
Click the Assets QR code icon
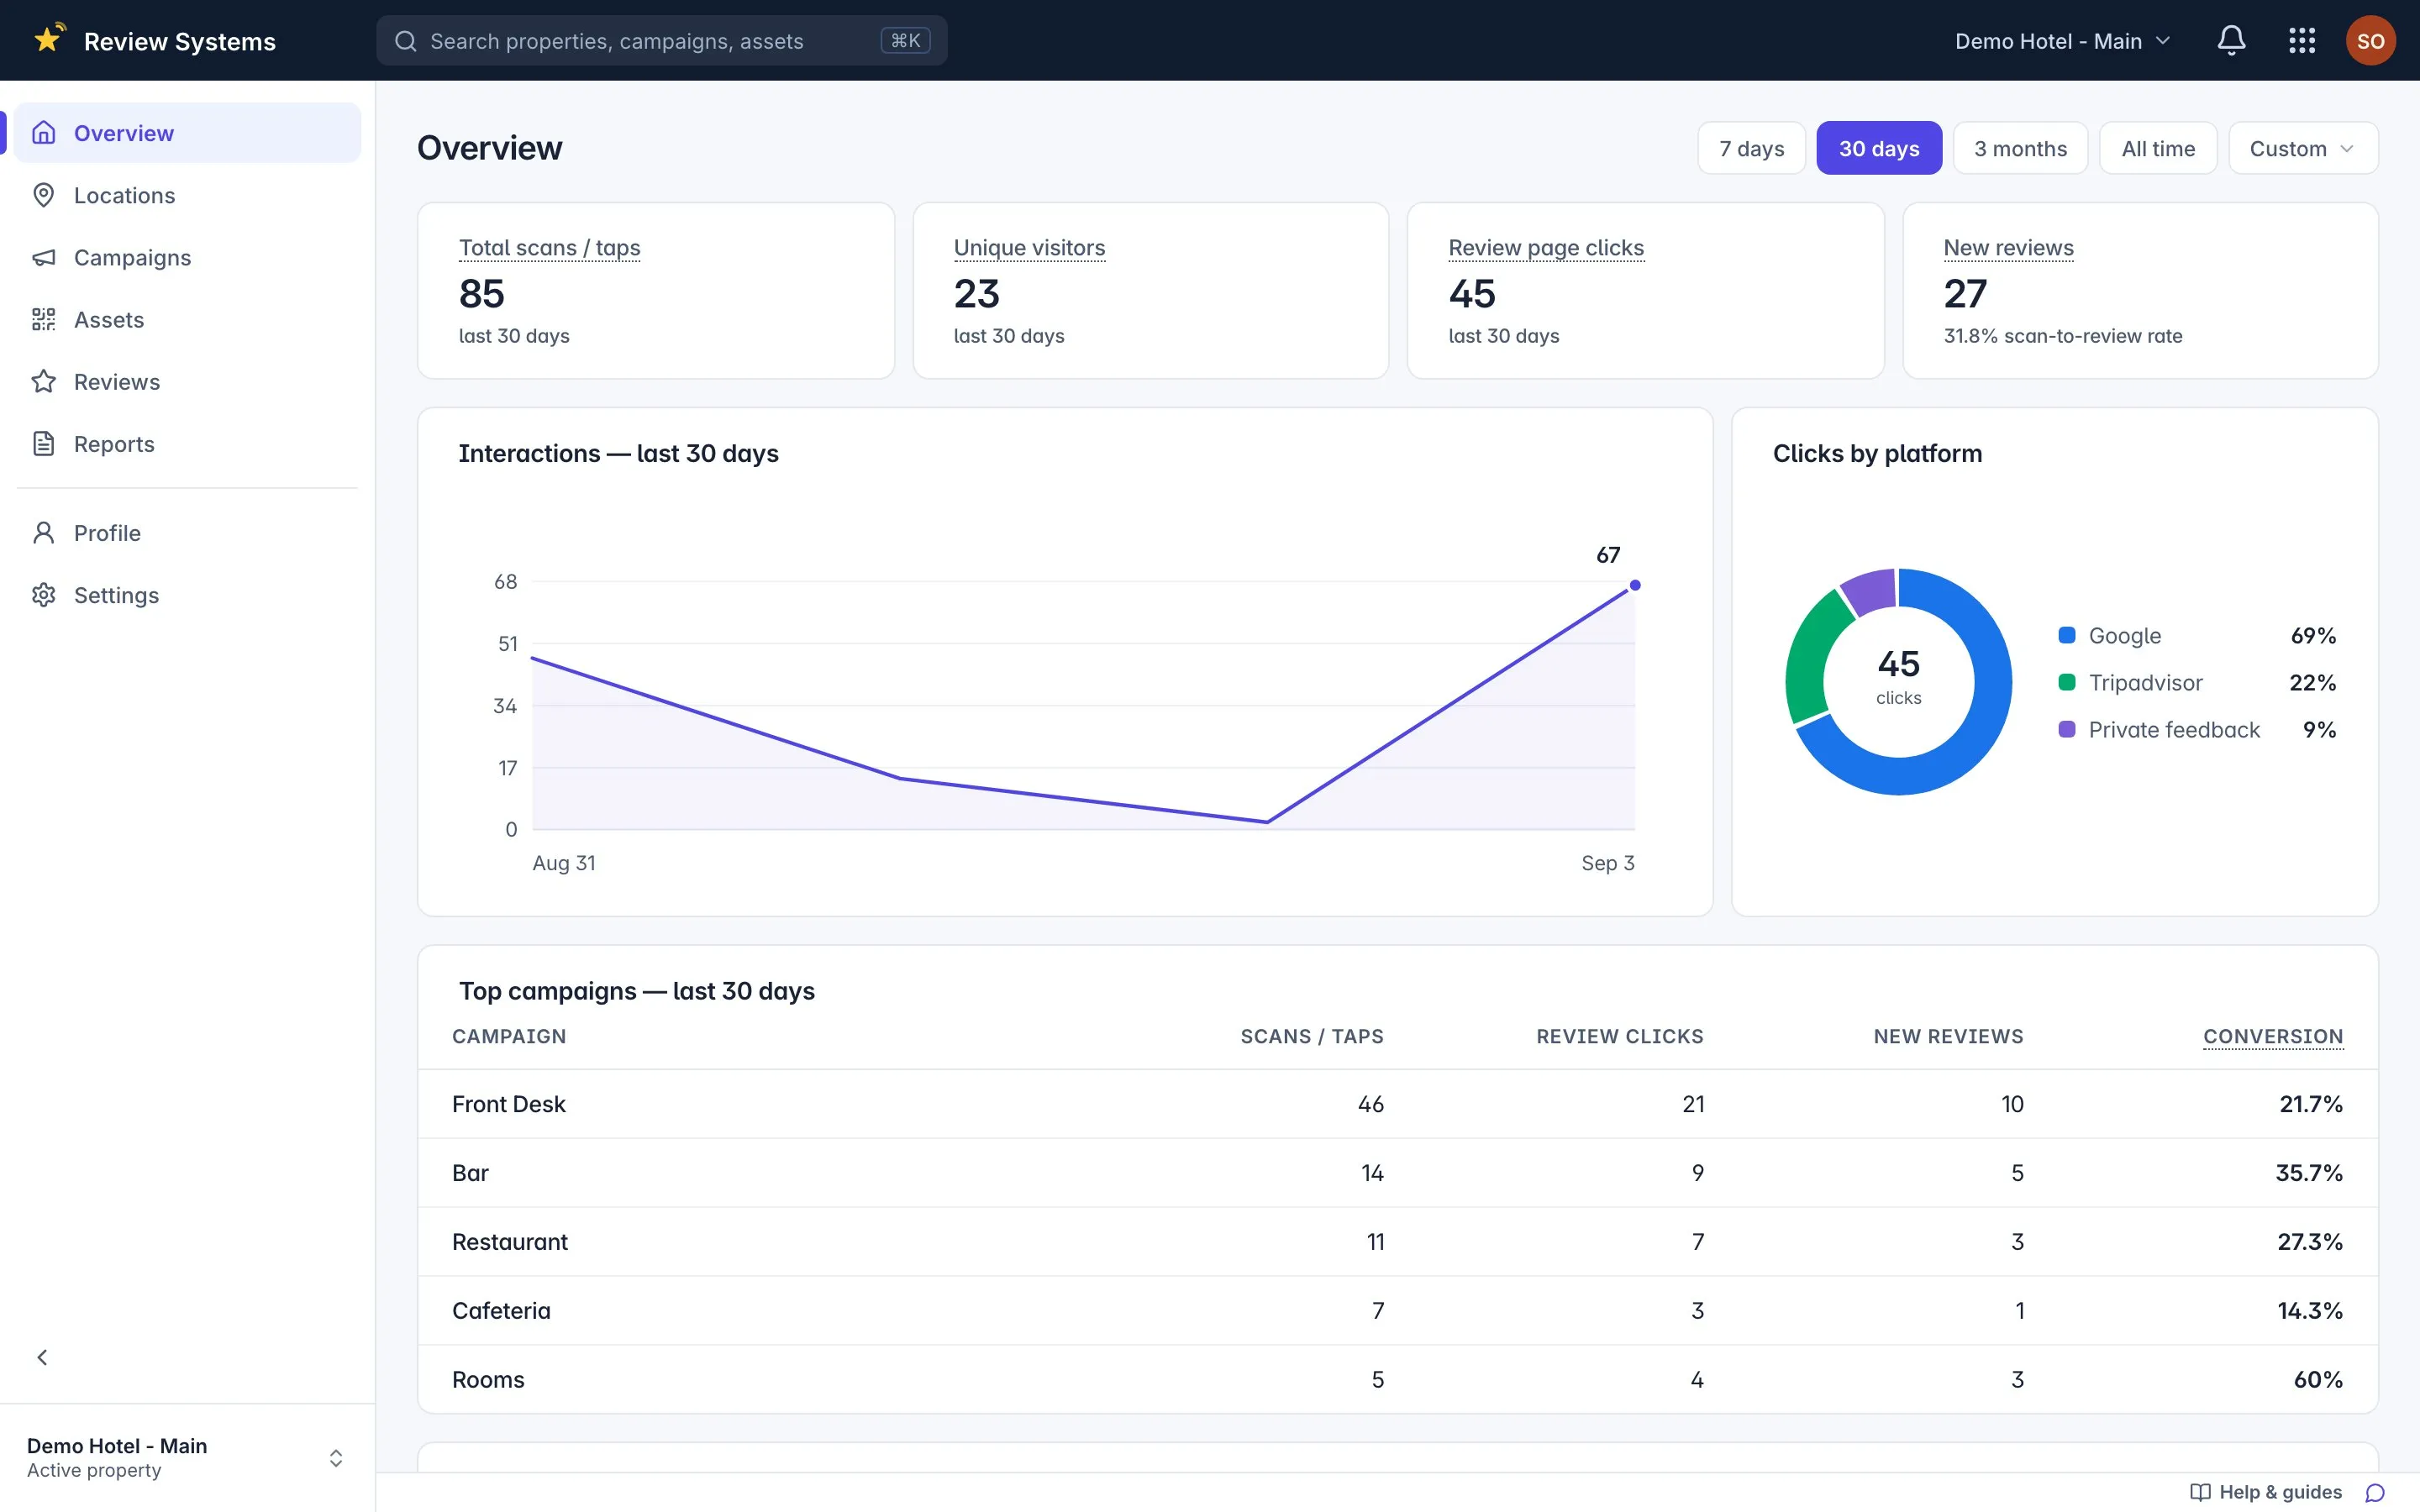[43, 319]
